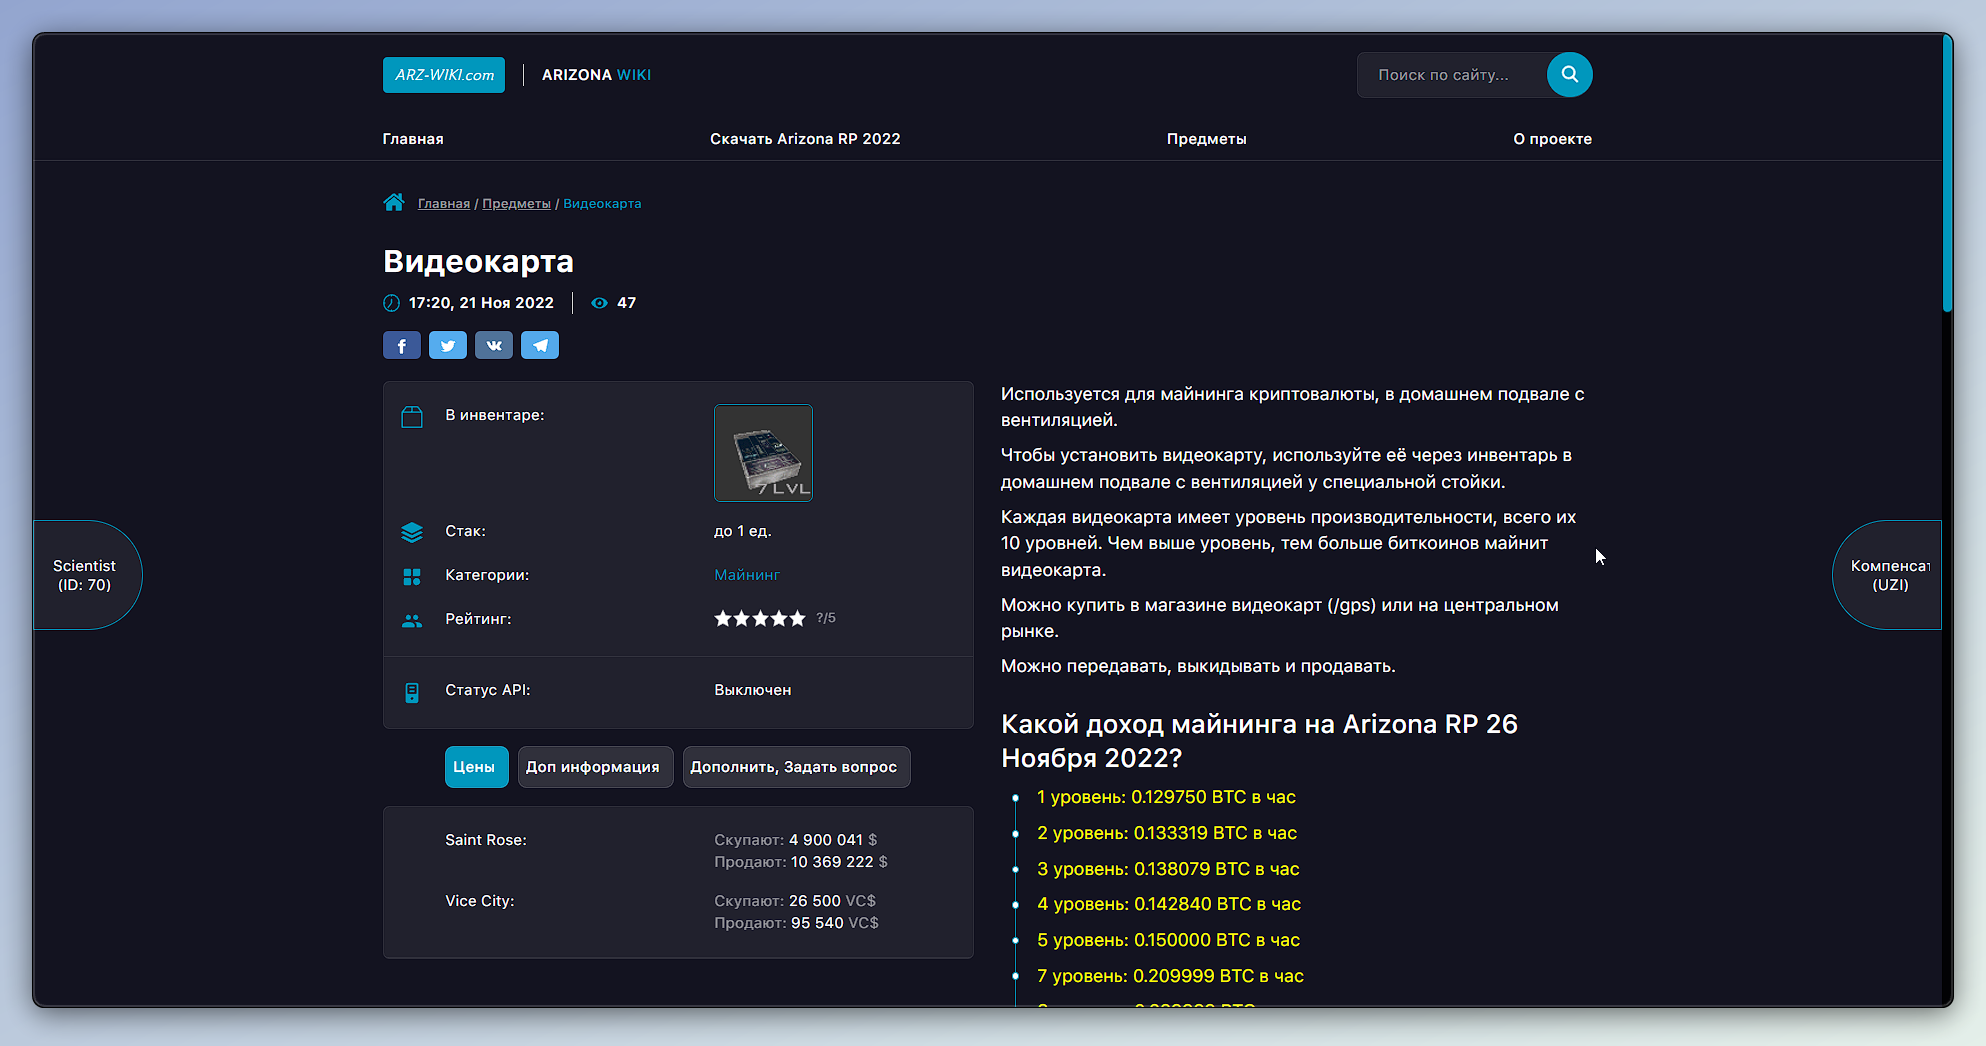Share the page via VK icon
The image size is (1986, 1046).
point(494,345)
